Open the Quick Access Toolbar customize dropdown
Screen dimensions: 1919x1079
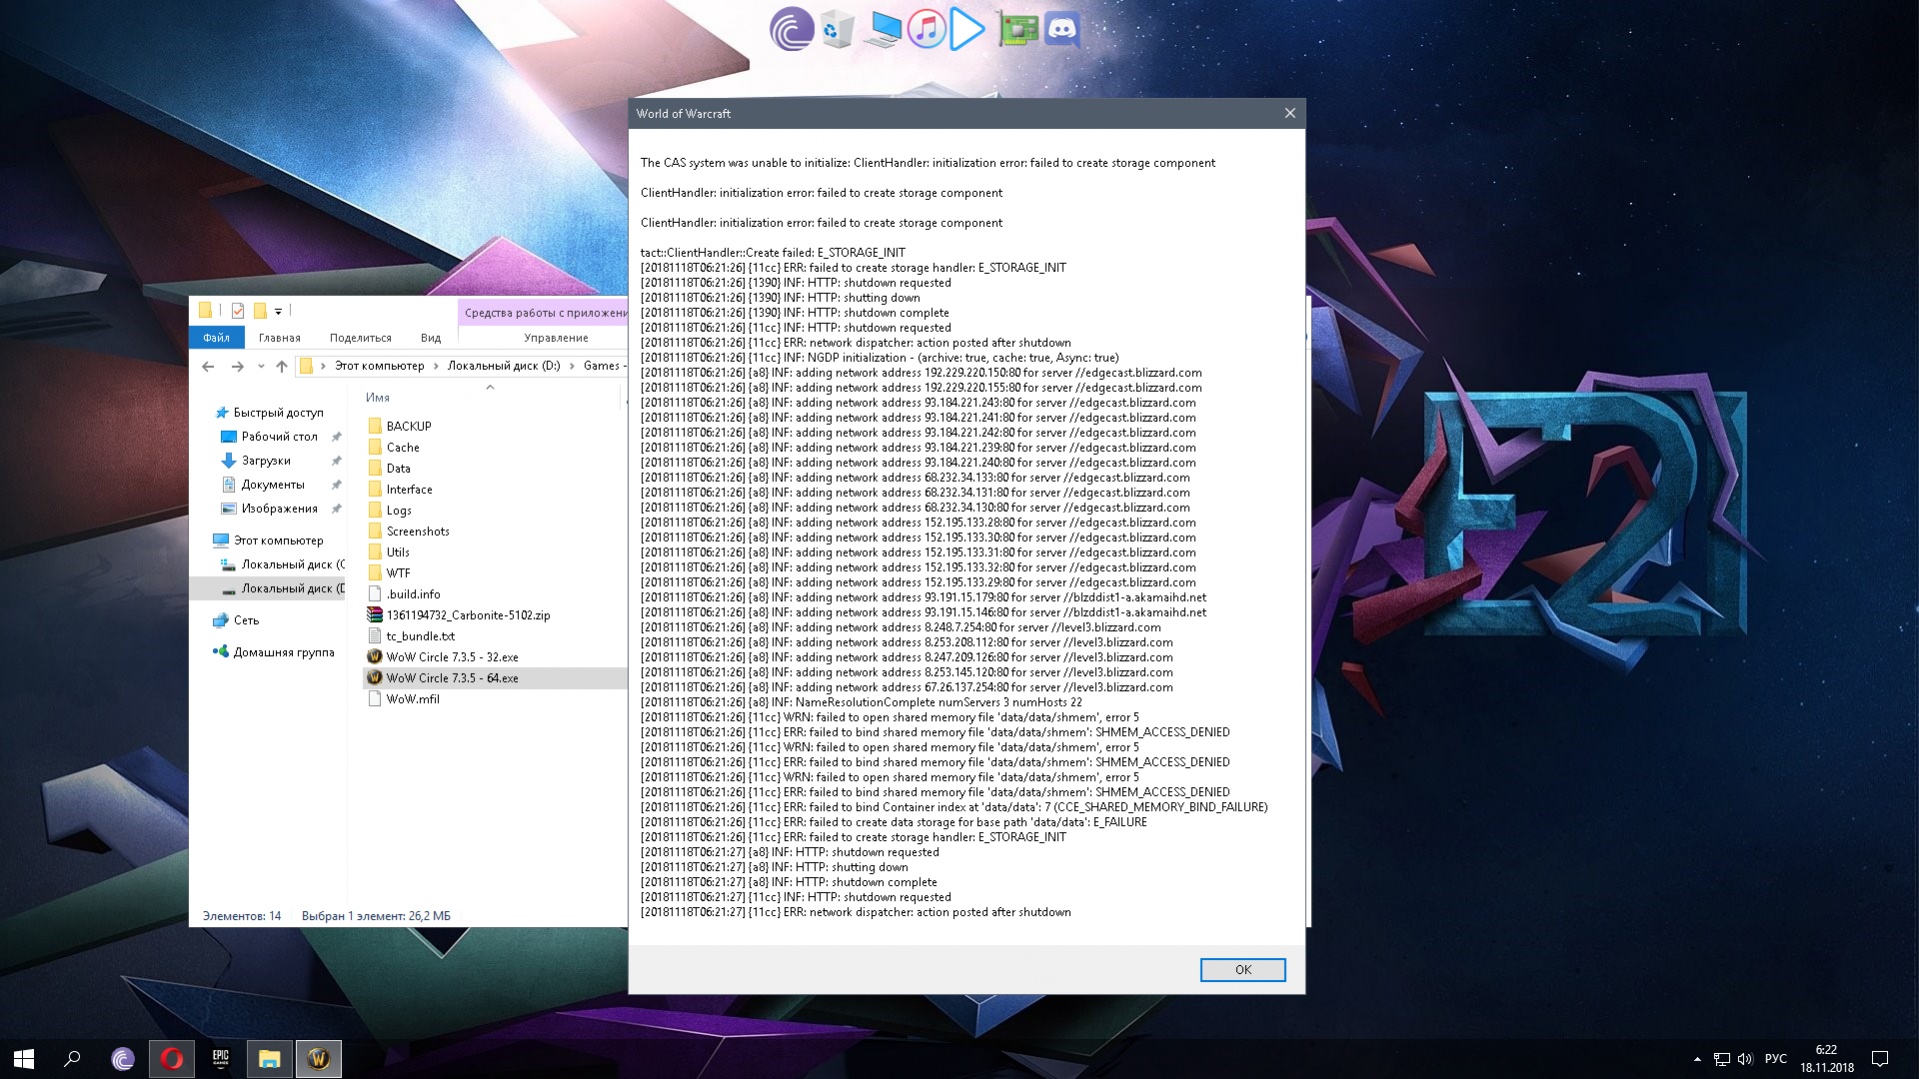(279, 311)
